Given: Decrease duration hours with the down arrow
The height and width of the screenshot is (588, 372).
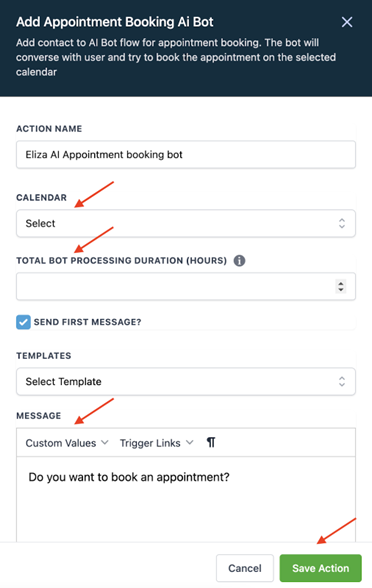Looking at the screenshot, I should pyautogui.click(x=340, y=290).
